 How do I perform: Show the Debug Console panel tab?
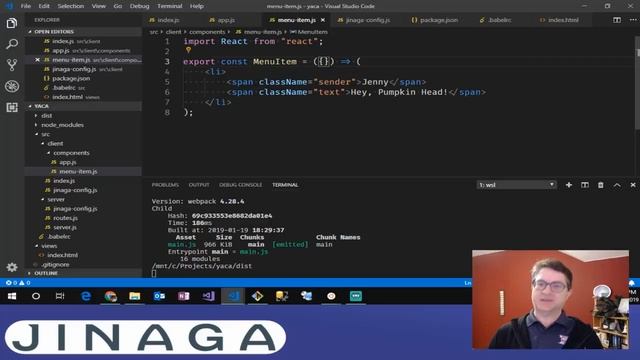[240, 185]
